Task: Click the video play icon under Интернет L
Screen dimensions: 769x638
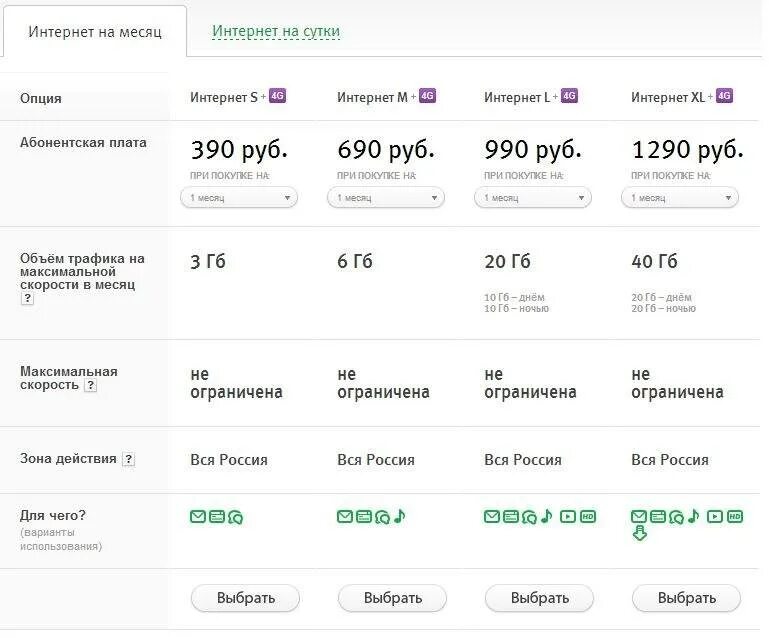Action: pyautogui.click(x=567, y=517)
